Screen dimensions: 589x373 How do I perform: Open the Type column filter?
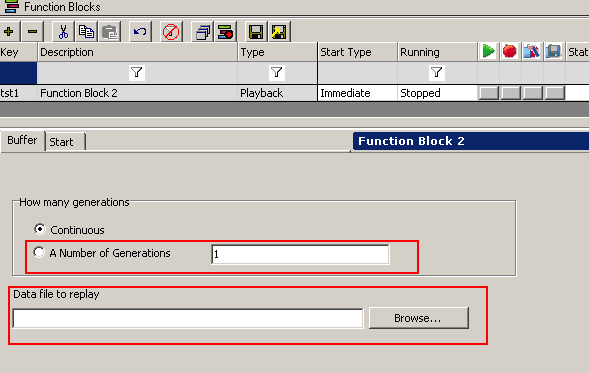[276, 72]
